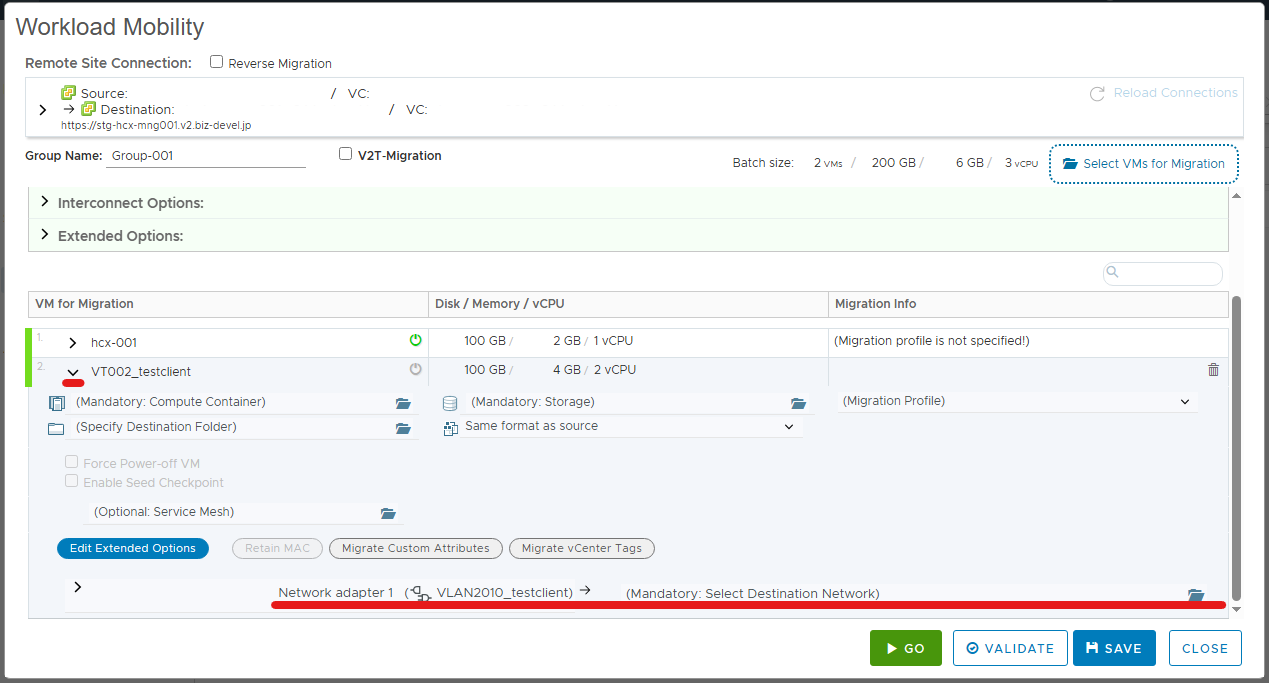Click the VALIDATE button
1269x683 pixels.
pyautogui.click(x=1010, y=648)
